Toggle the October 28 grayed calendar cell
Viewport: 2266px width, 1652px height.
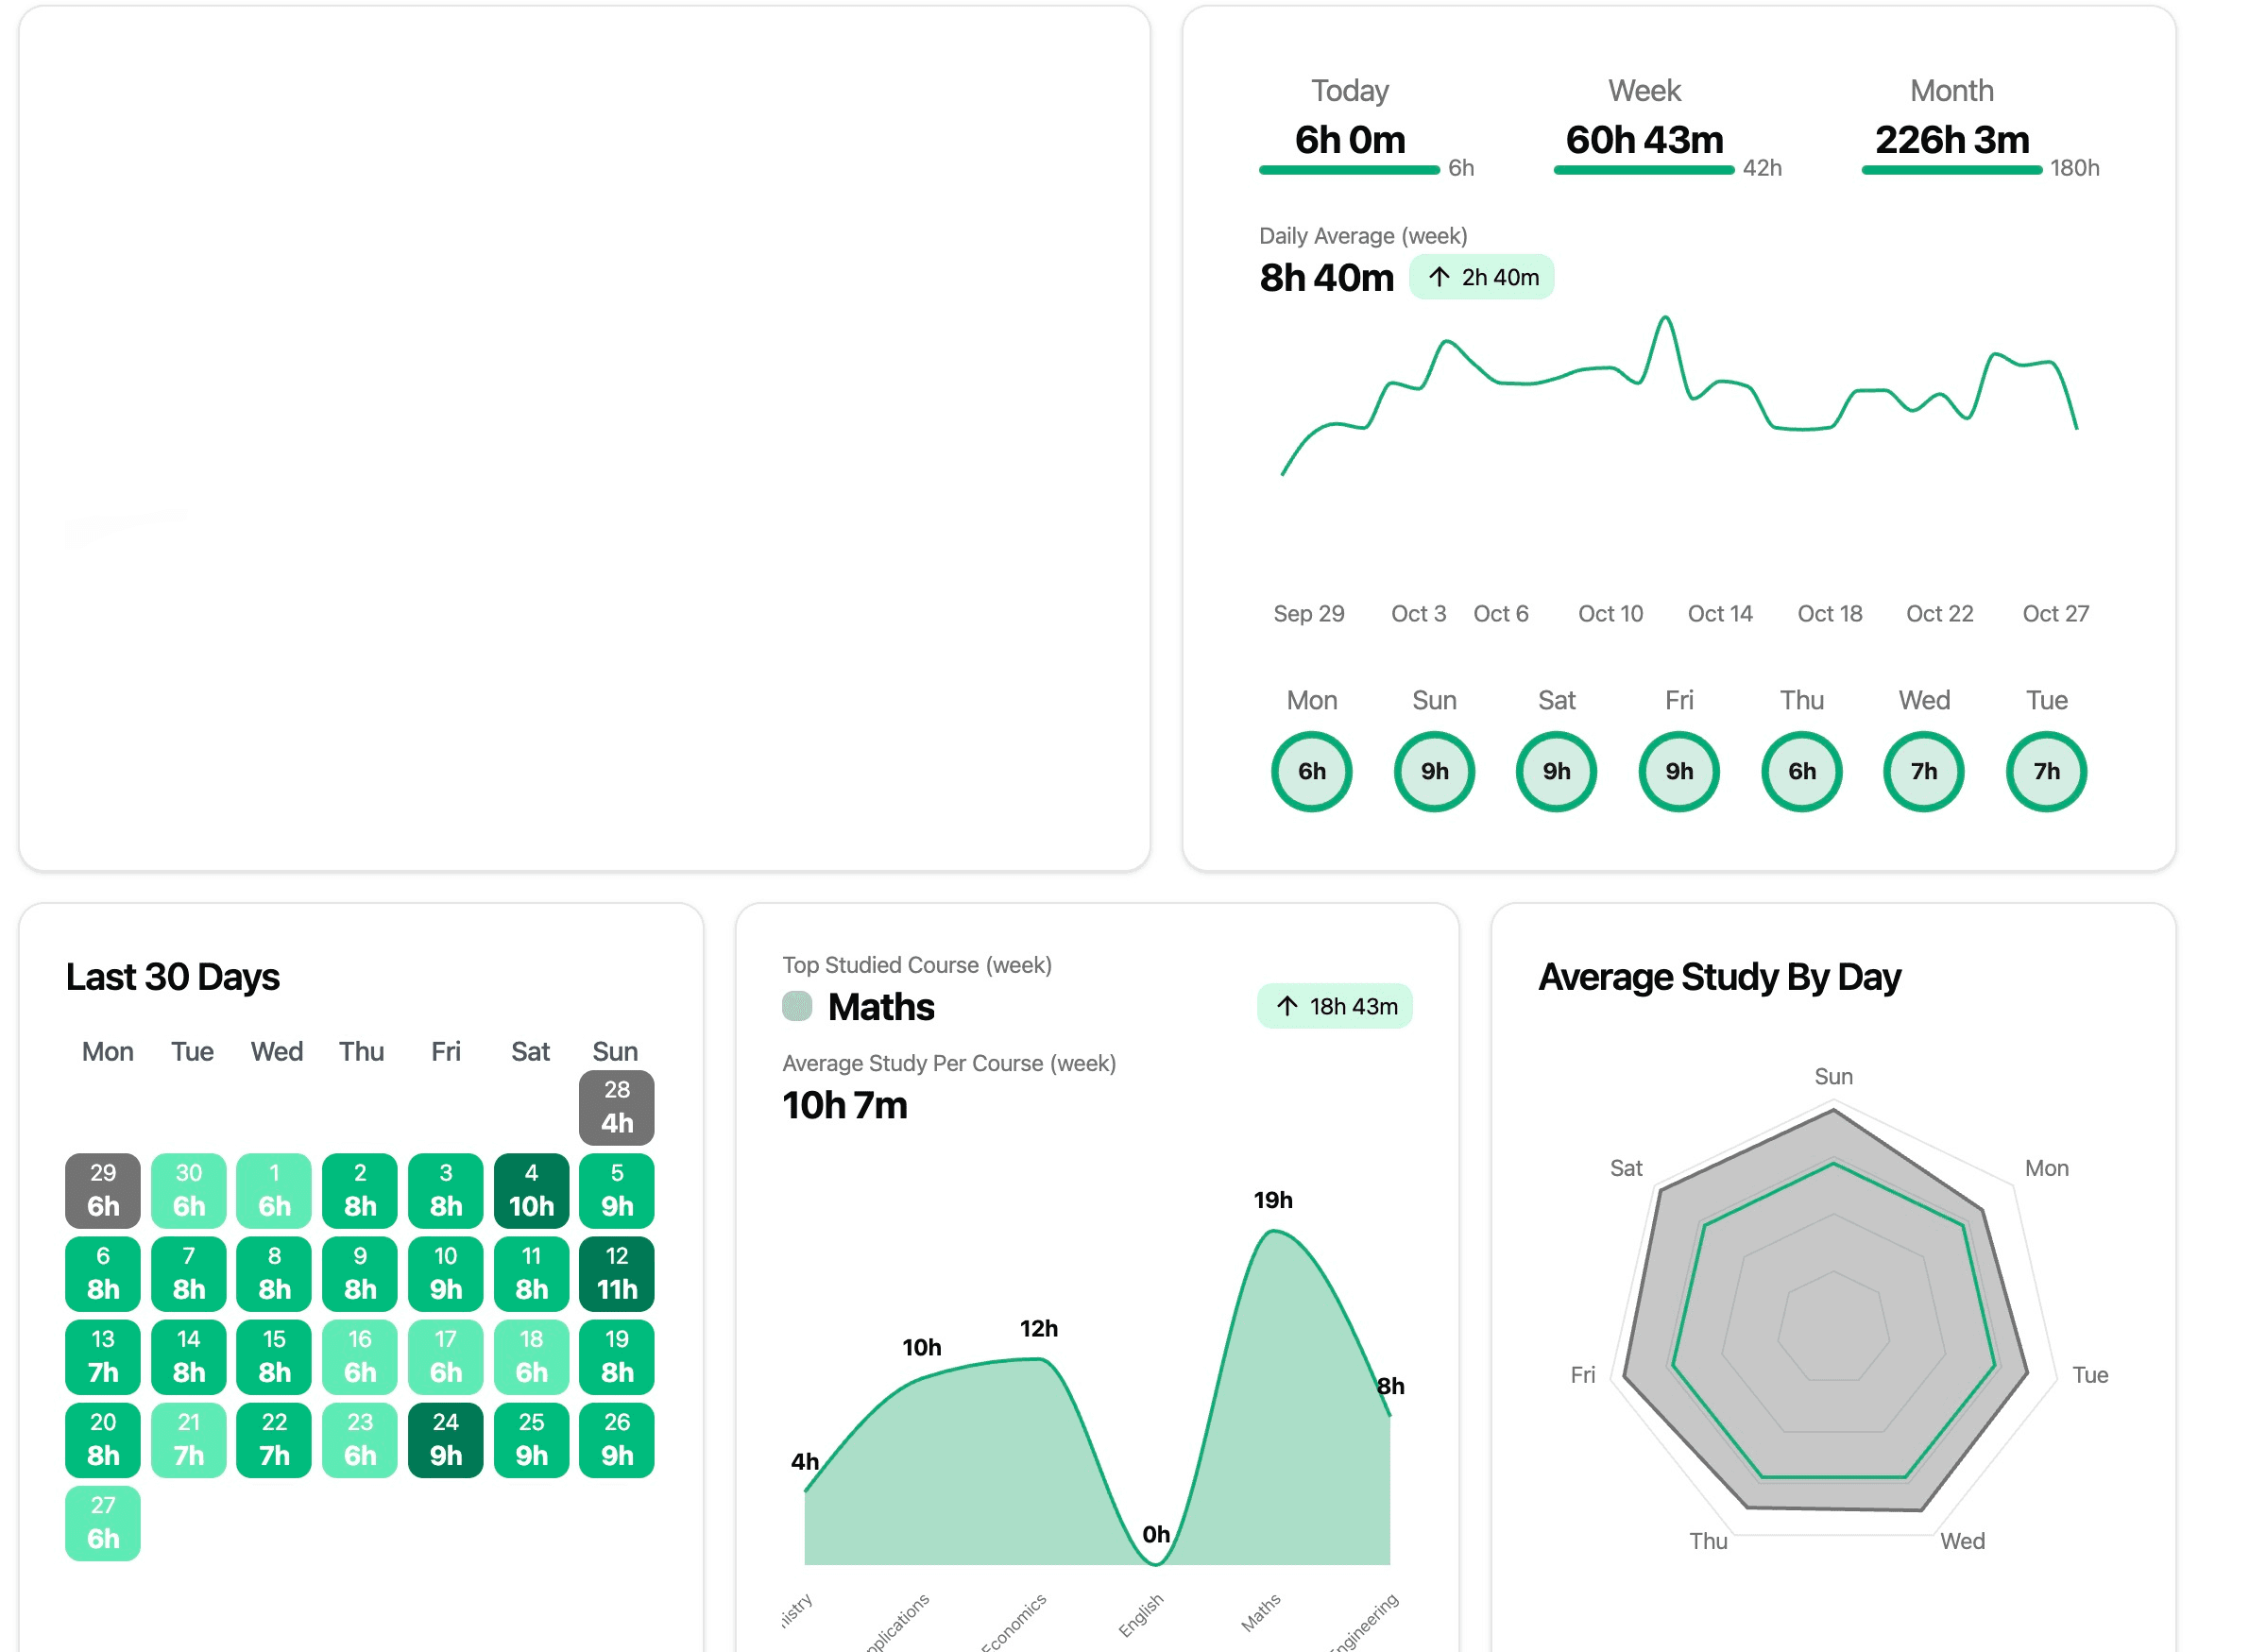coord(616,1106)
